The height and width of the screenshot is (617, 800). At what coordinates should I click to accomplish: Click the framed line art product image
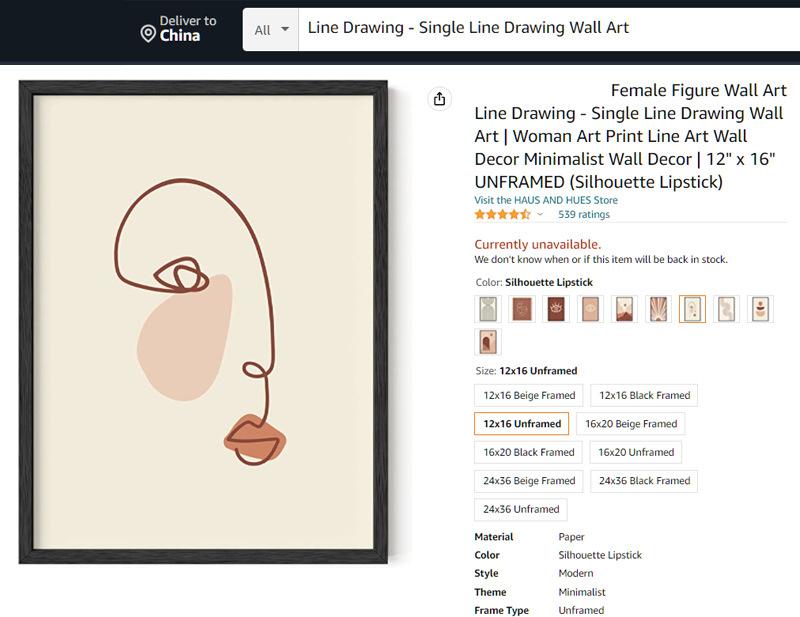pyautogui.click(x=203, y=322)
